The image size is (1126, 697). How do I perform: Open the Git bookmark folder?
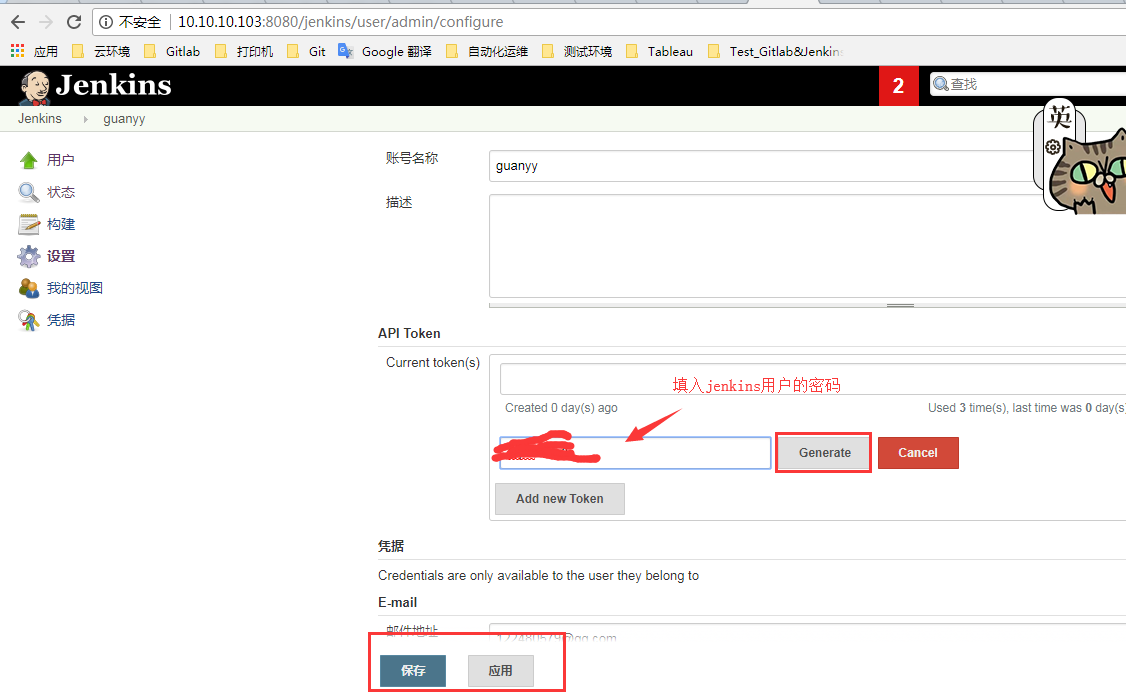(306, 51)
